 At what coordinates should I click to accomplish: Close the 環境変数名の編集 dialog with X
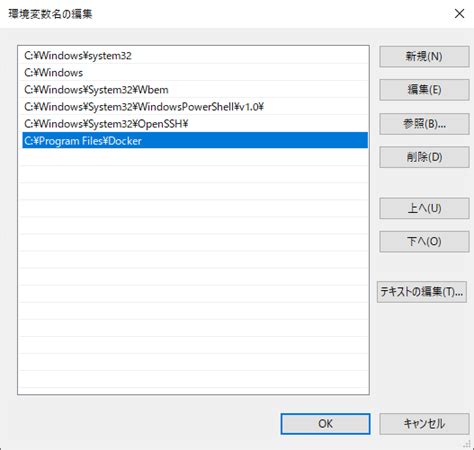[459, 14]
